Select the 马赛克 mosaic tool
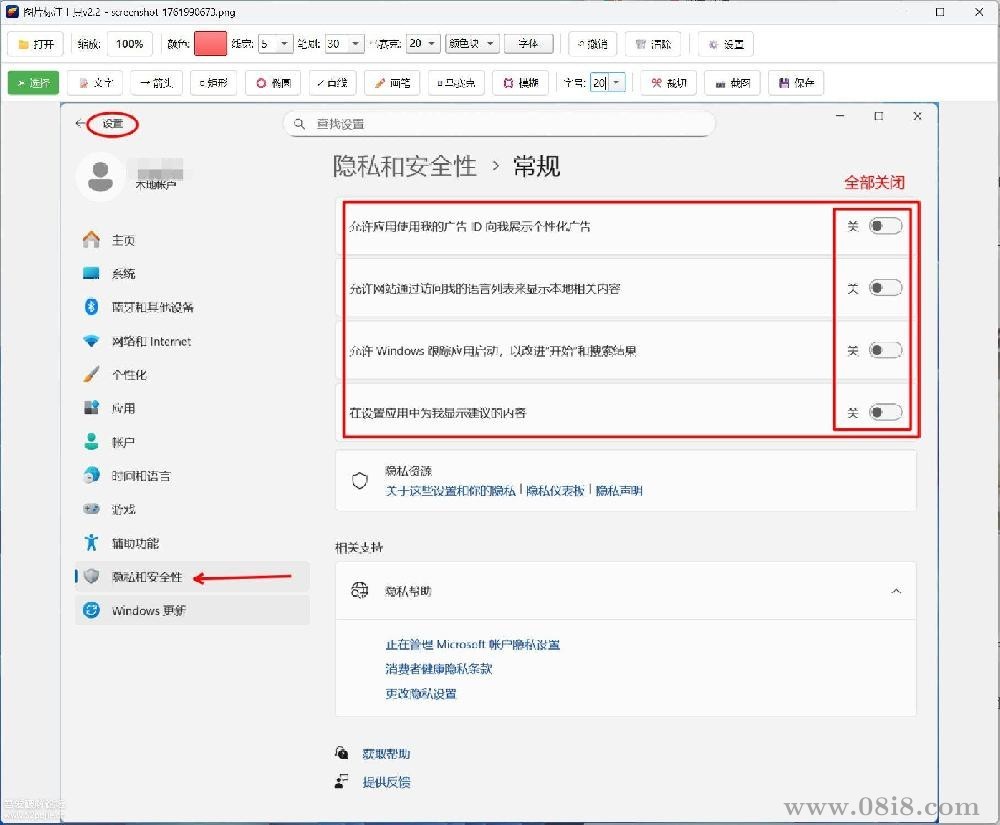Image resolution: width=1000 pixels, height=825 pixels. tap(455, 83)
